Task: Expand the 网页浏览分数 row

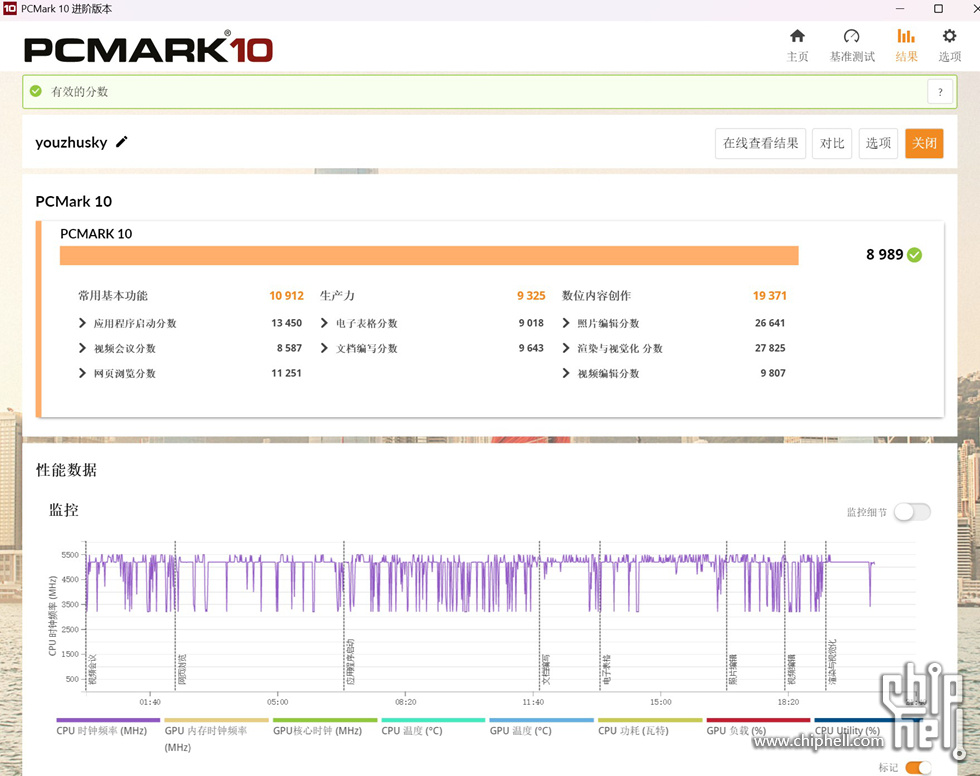Action: [82, 373]
